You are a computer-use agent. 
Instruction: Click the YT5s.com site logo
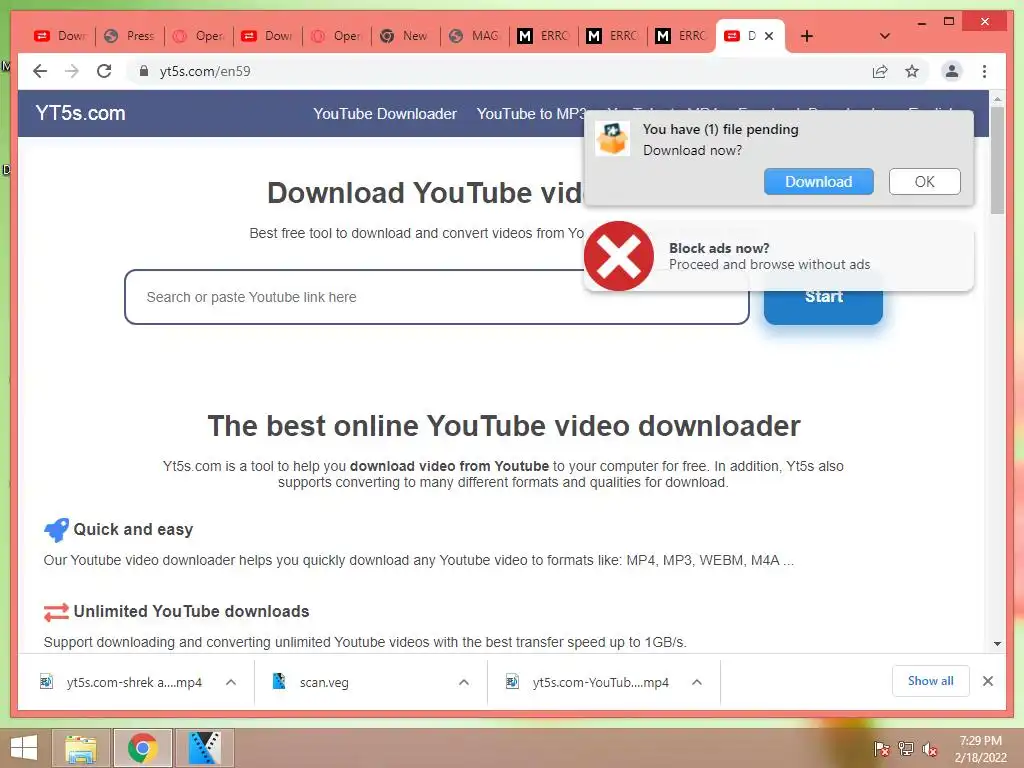coord(80,113)
